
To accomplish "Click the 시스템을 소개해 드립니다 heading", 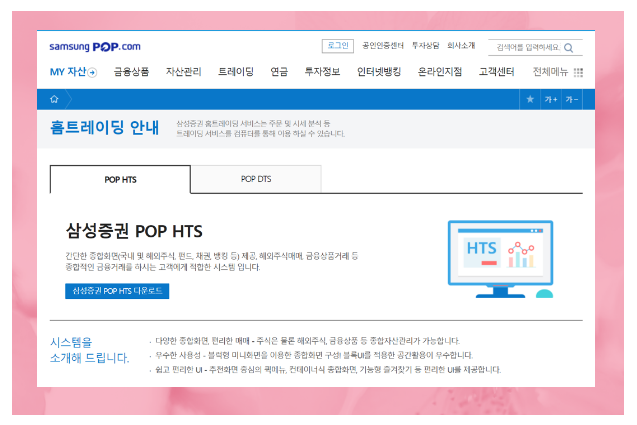I will (89, 350).
